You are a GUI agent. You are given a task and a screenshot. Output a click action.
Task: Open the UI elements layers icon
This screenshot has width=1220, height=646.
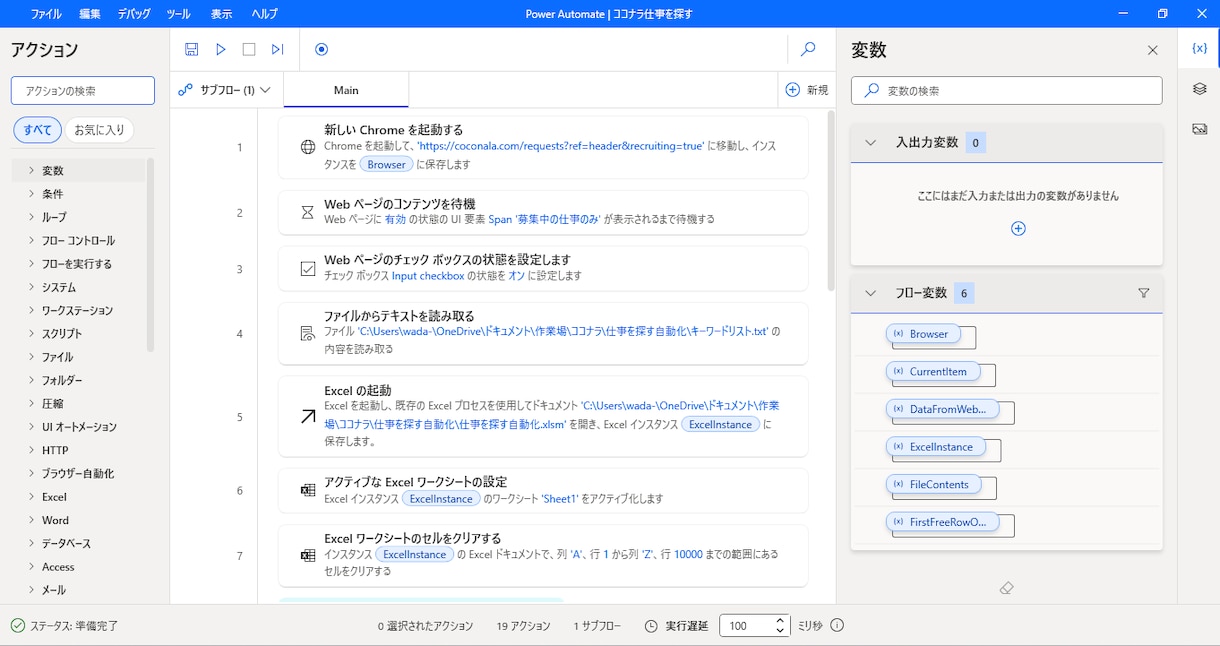pyautogui.click(x=1199, y=89)
